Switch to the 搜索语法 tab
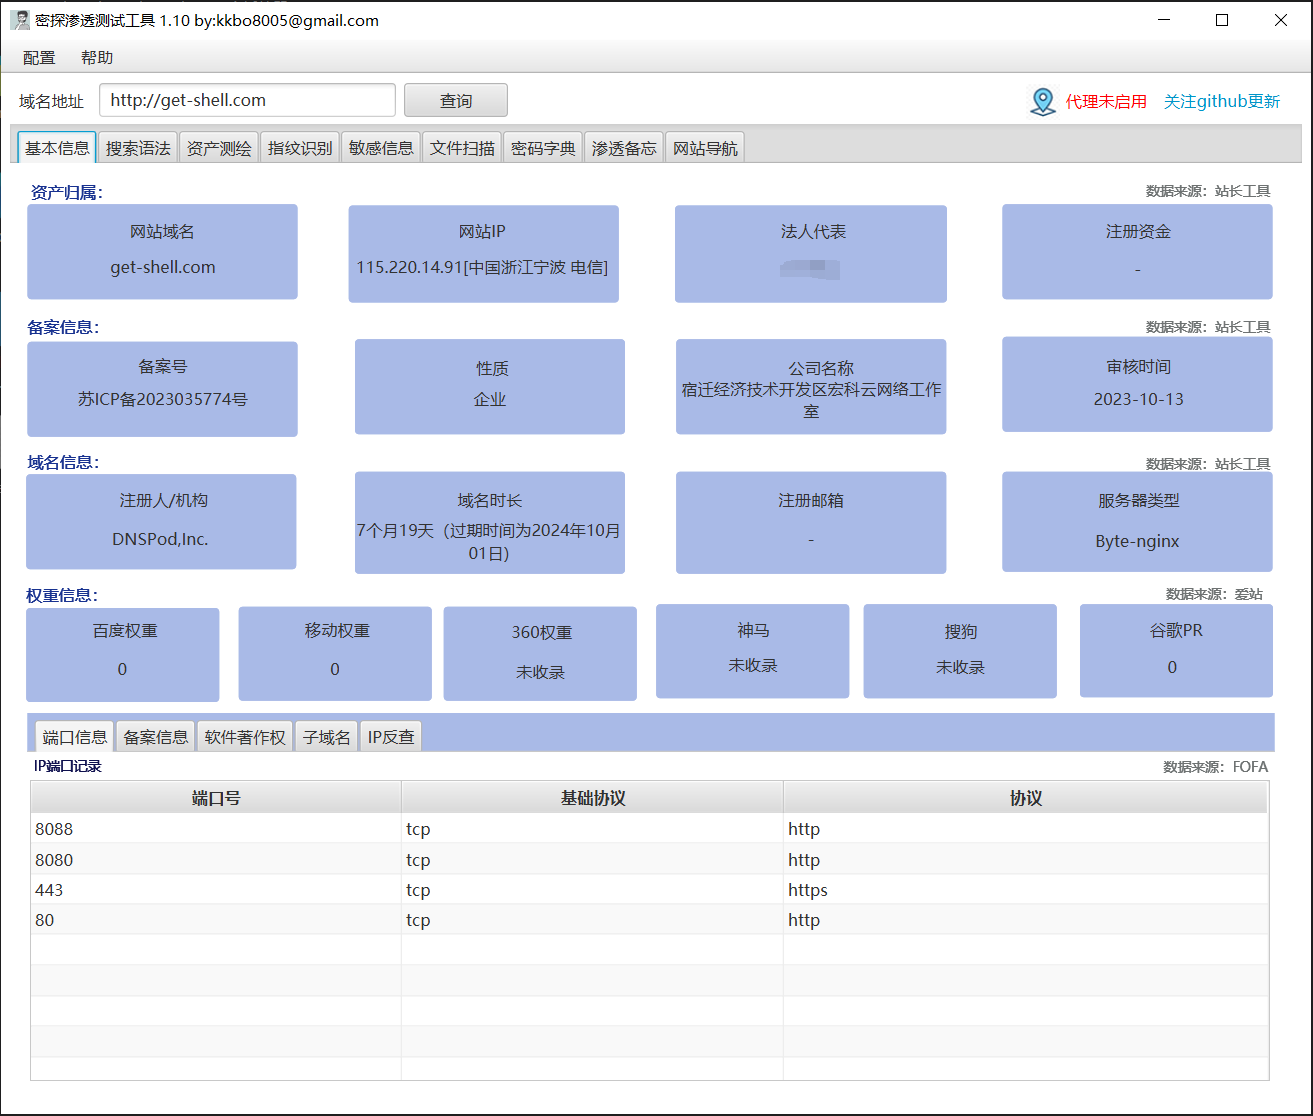The height and width of the screenshot is (1116, 1313). tap(138, 148)
